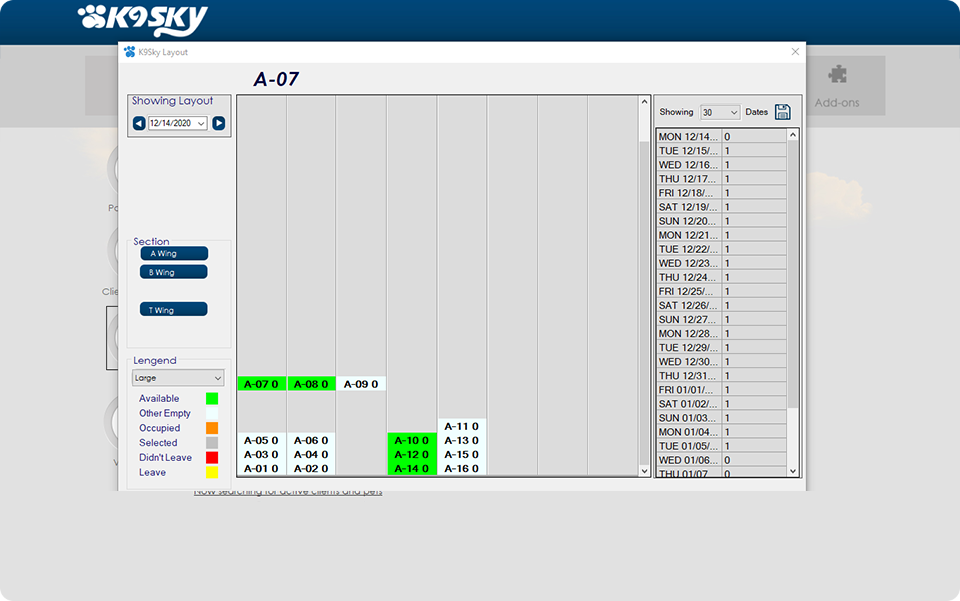Click the Didn't Leave legend label
Screen dimensions: 960x601
[x=165, y=457]
